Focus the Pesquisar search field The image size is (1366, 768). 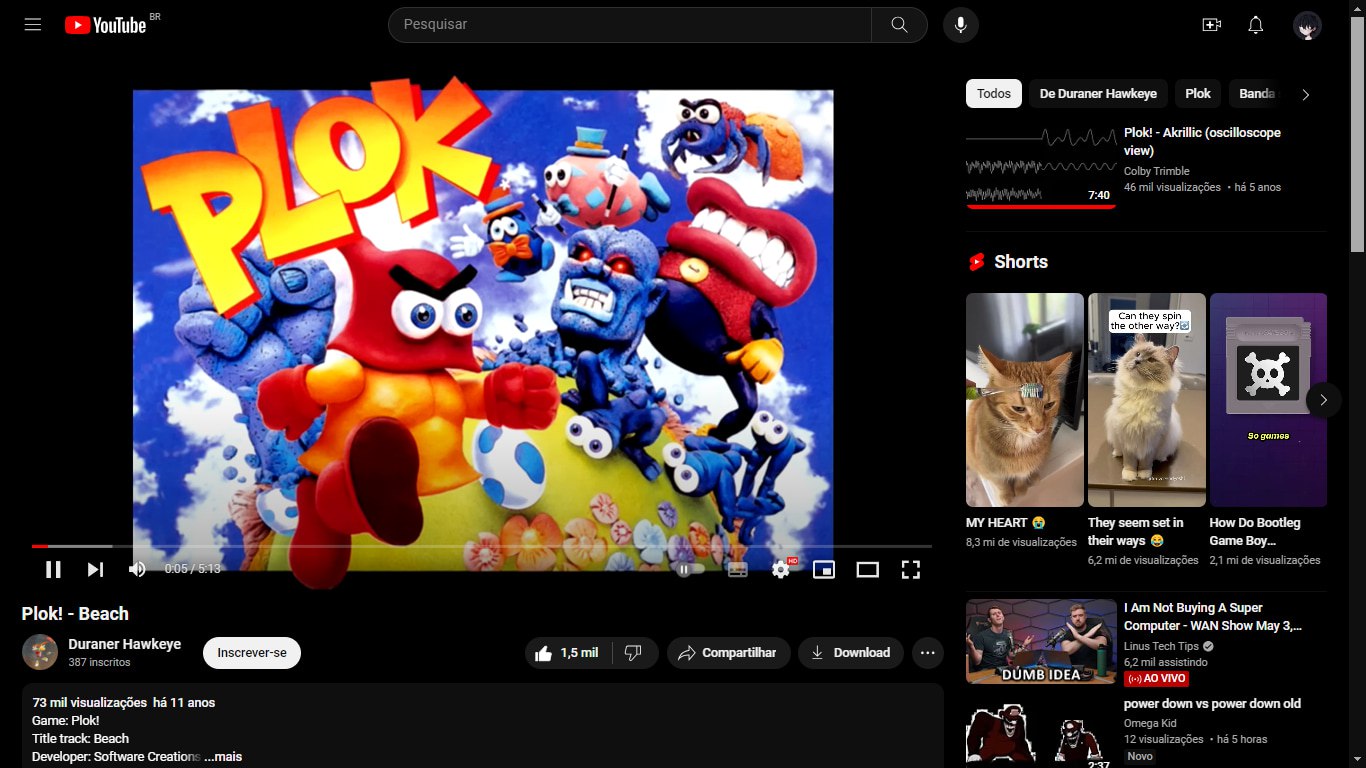[x=630, y=25]
